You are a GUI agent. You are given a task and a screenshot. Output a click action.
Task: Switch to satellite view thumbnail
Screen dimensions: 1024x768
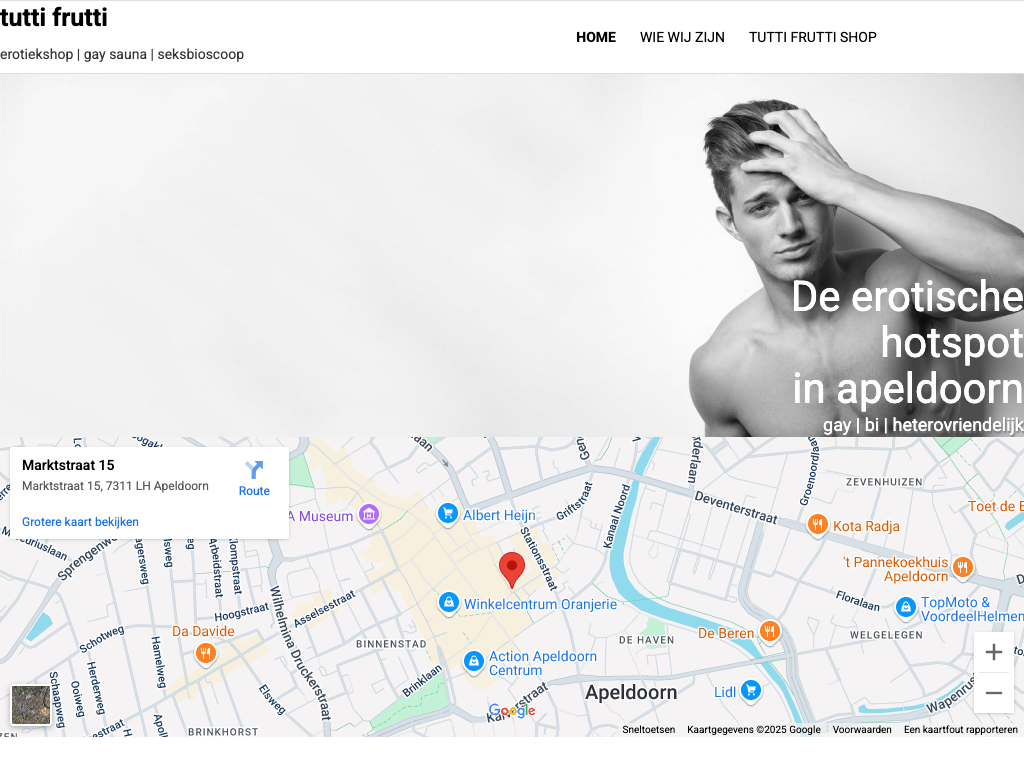[x=31, y=705]
